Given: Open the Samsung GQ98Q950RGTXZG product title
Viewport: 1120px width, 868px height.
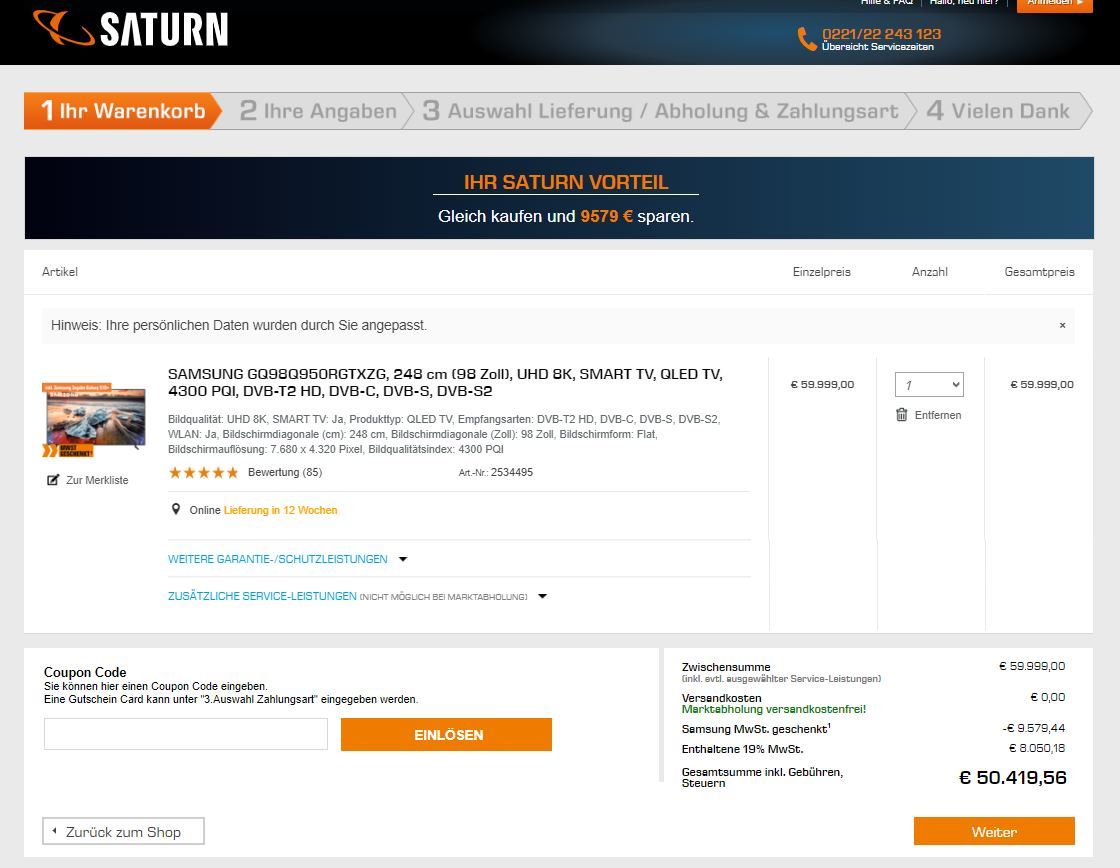Looking at the screenshot, I should tap(445, 382).
